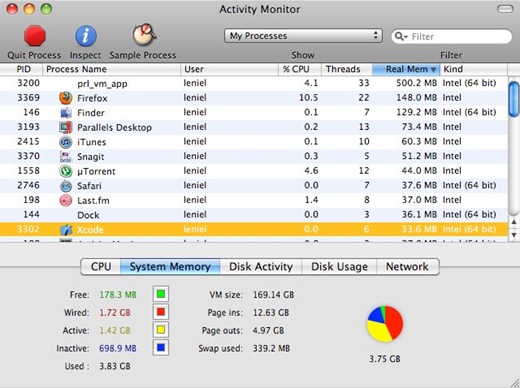Click the scrollbar up arrow
This screenshot has width=520, height=388.
click(x=514, y=222)
